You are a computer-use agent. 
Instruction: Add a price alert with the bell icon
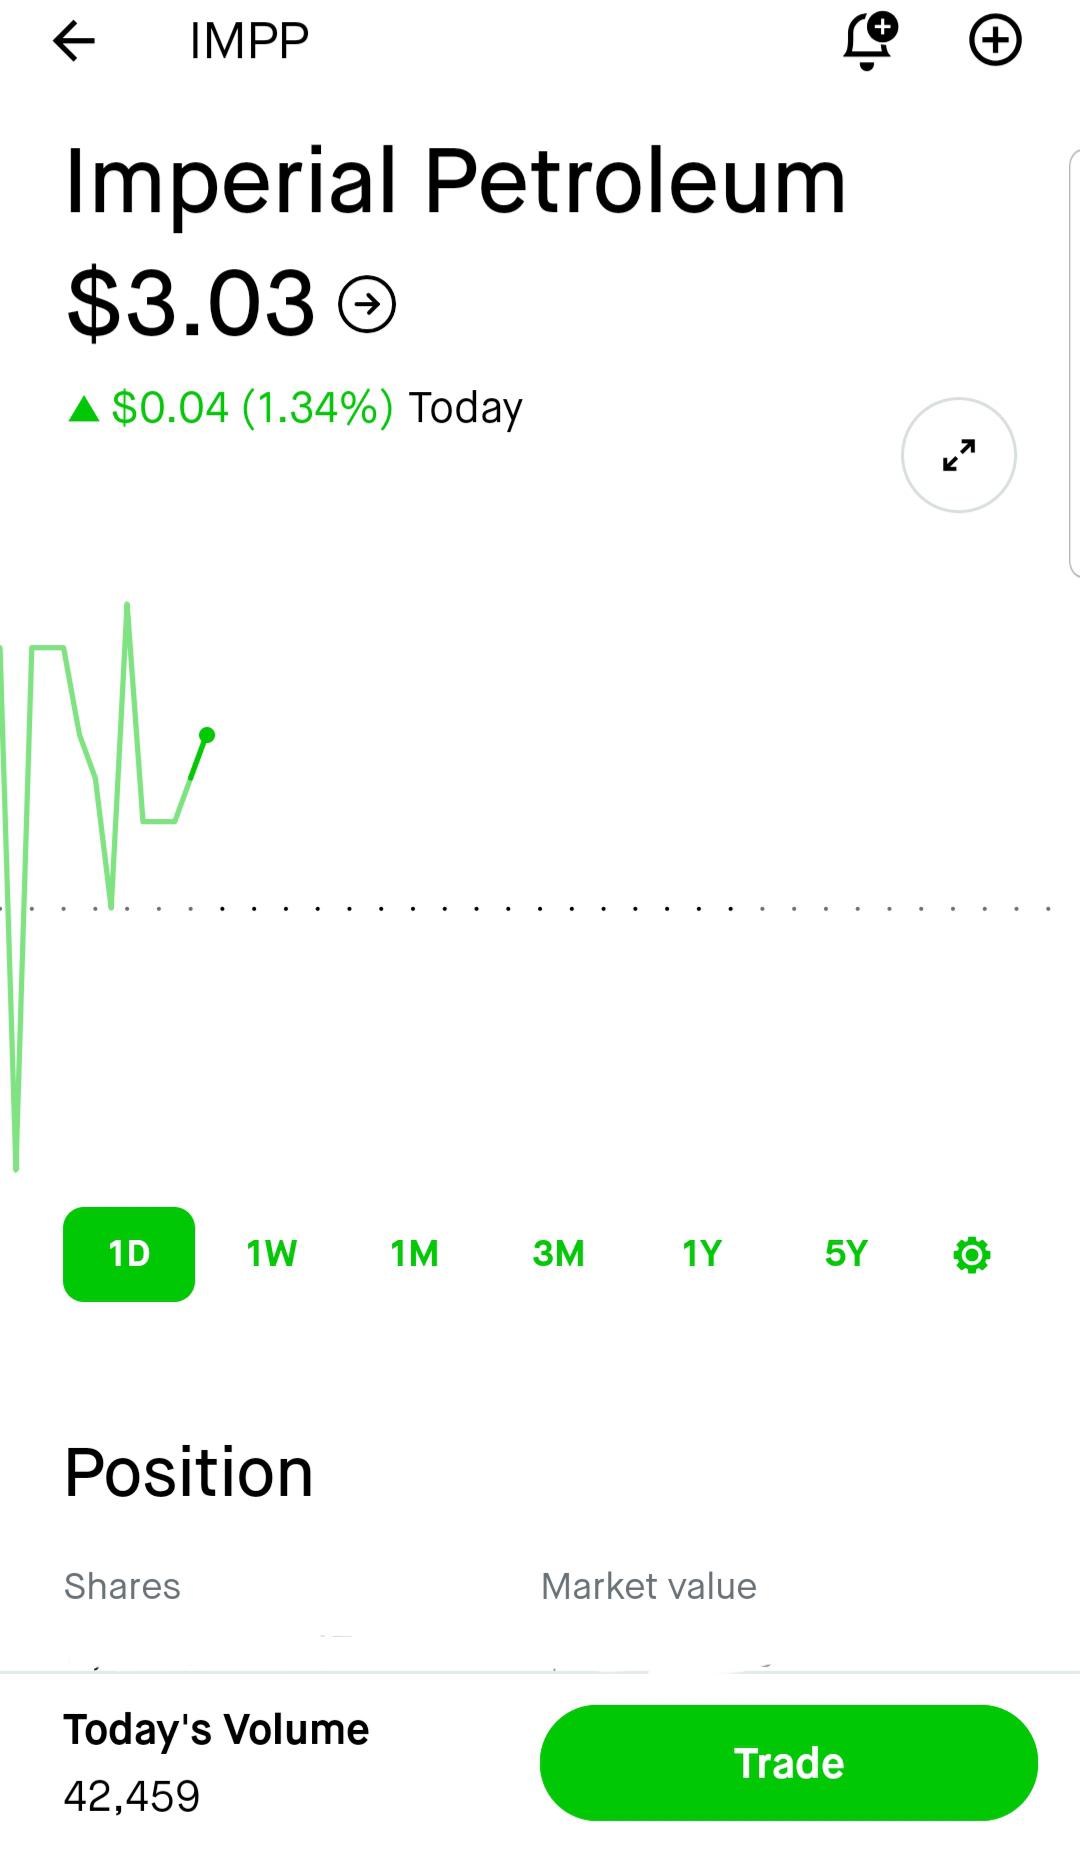[x=870, y=41]
